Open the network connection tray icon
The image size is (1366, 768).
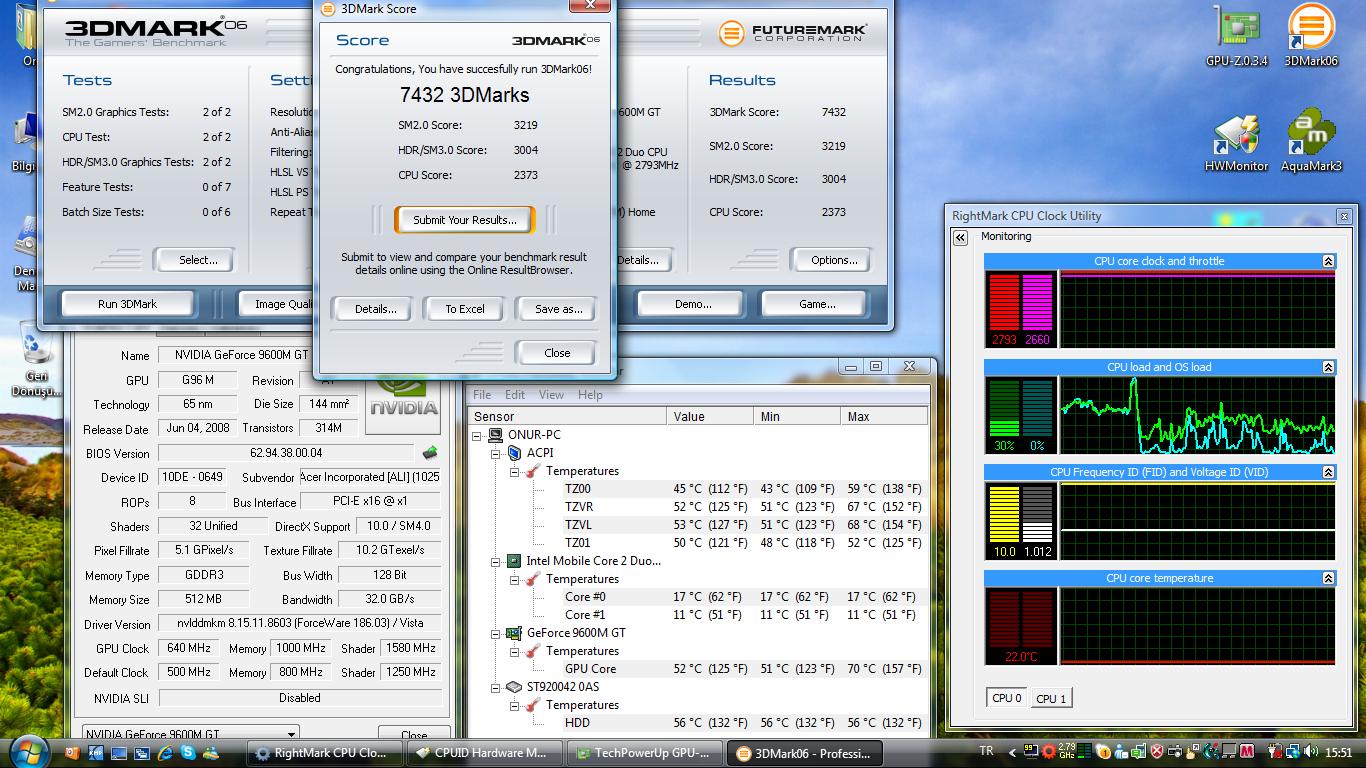1294,752
